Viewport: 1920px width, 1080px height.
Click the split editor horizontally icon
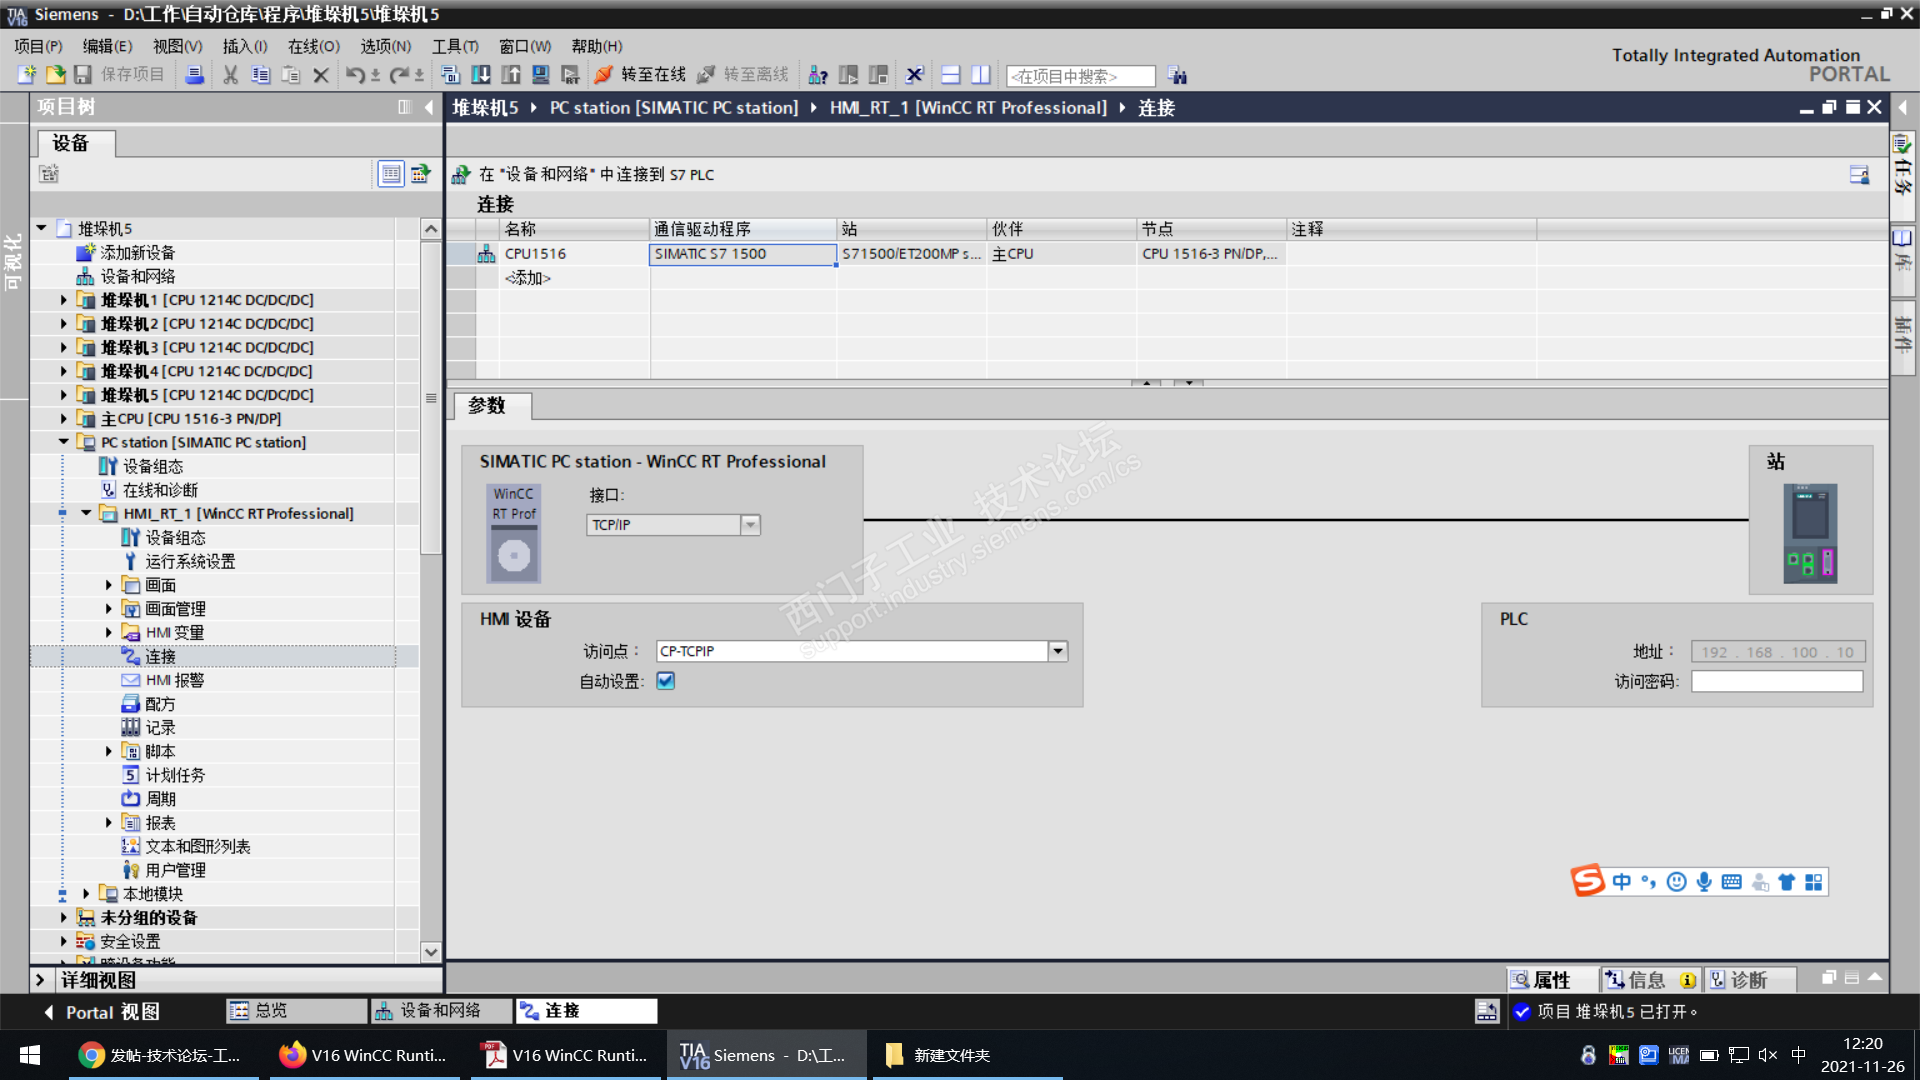[x=951, y=75]
